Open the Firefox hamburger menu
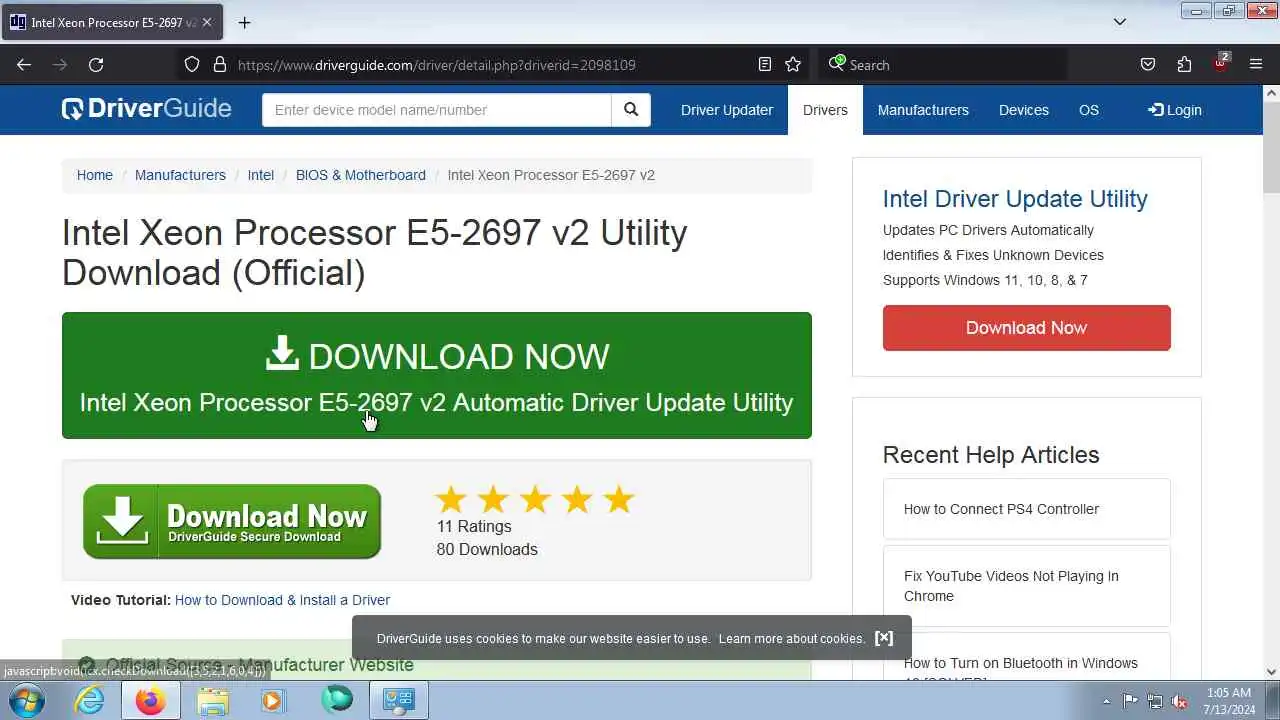The height and width of the screenshot is (720, 1280). pyautogui.click(x=1256, y=65)
